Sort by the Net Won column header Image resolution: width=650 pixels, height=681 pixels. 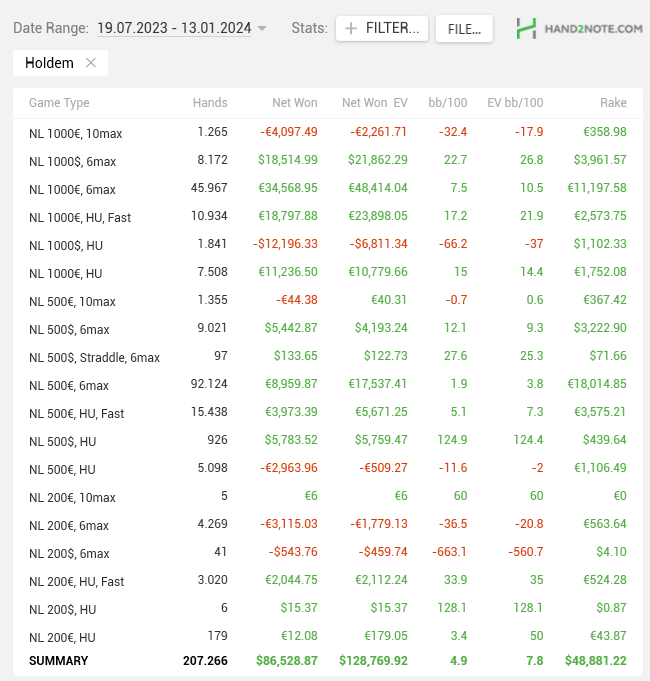coord(295,102)
